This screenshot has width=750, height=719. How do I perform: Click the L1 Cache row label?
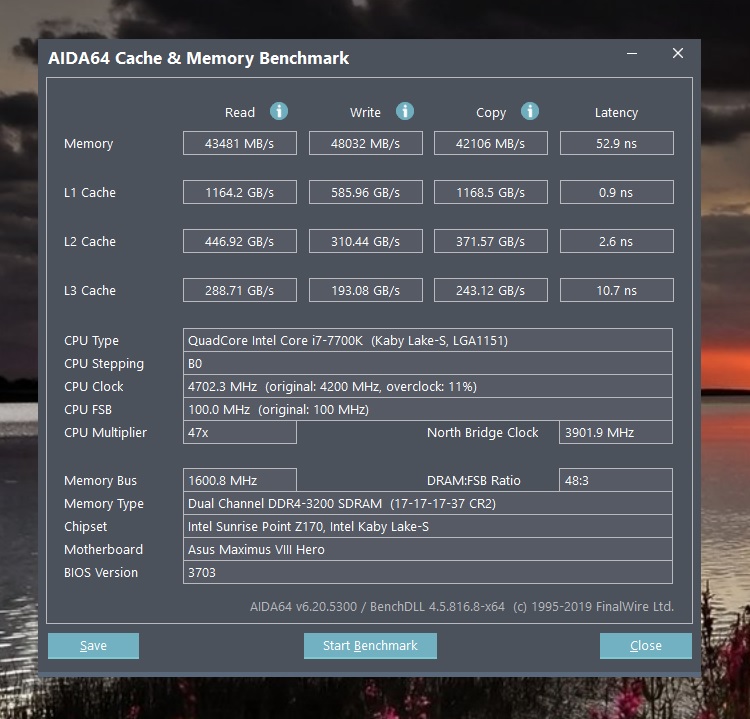(90, 192)
